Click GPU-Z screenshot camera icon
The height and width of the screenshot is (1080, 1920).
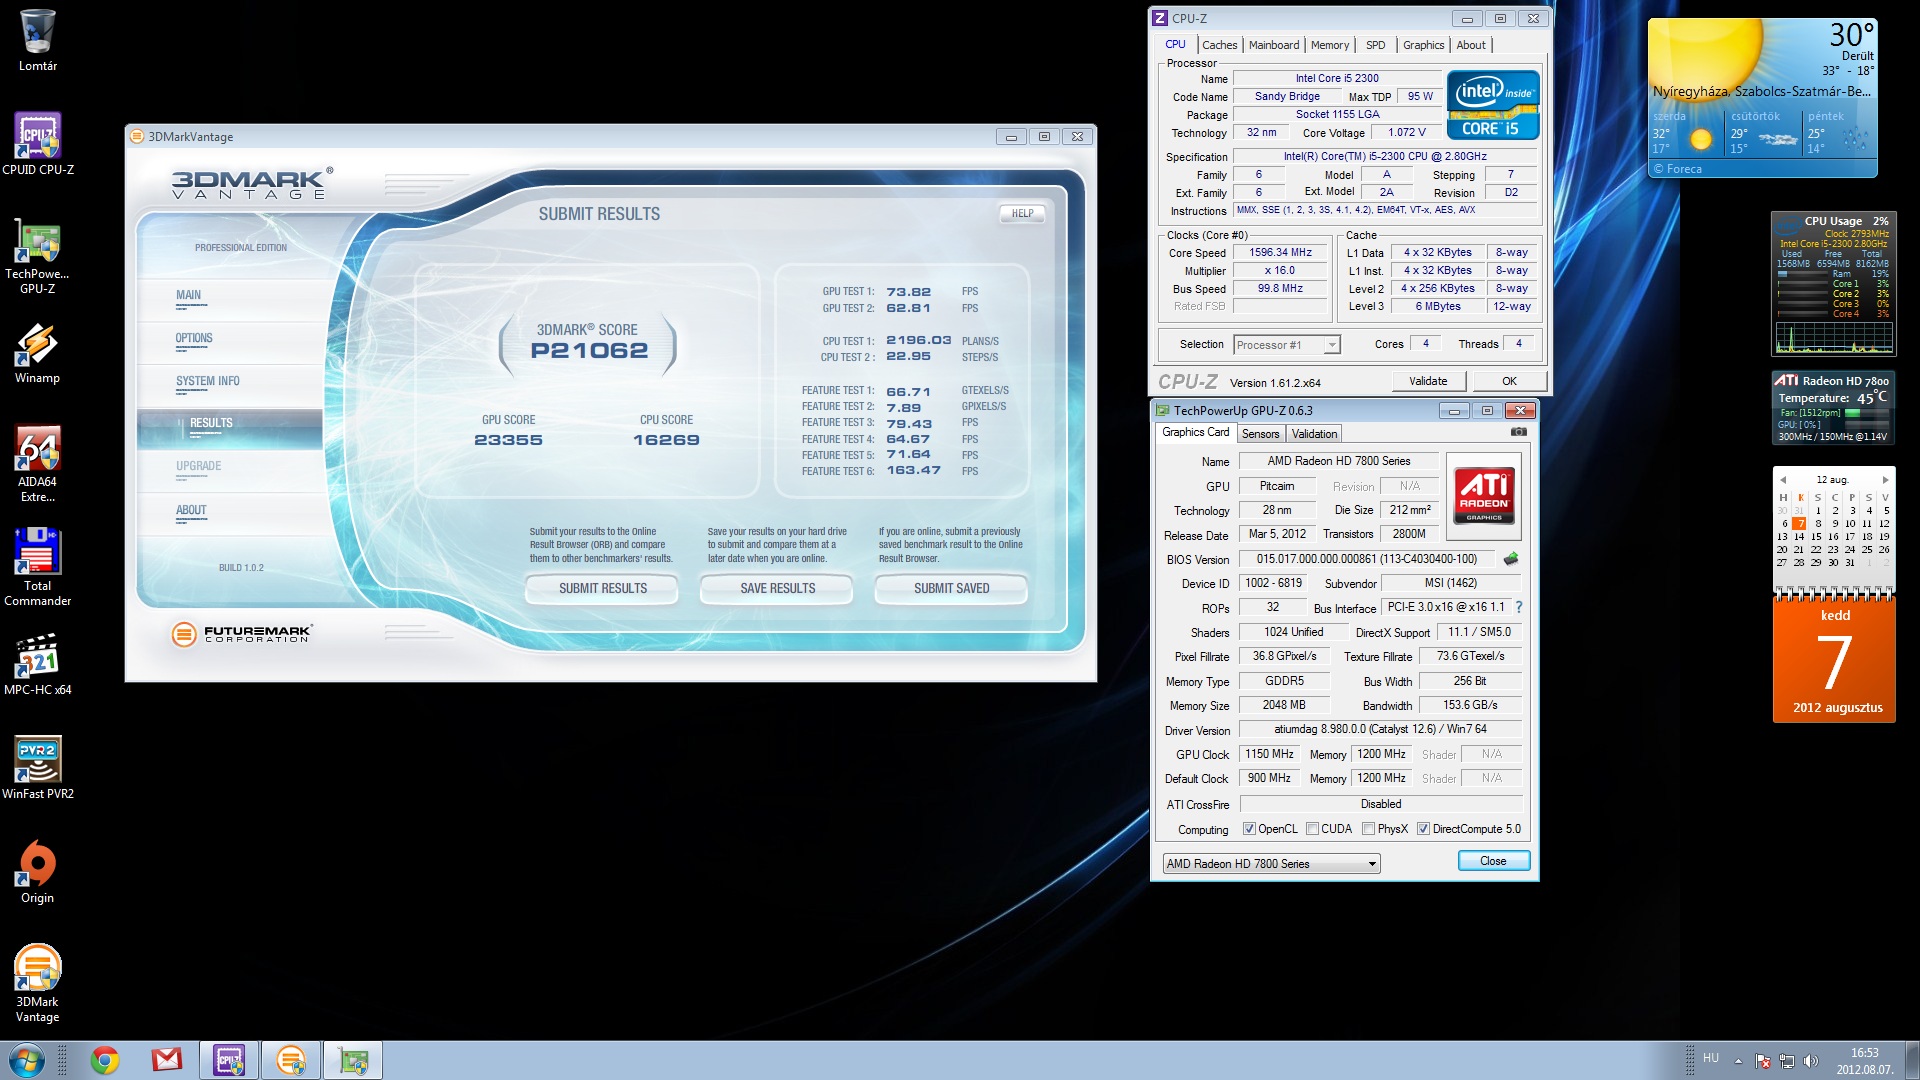pos(1518,432)
